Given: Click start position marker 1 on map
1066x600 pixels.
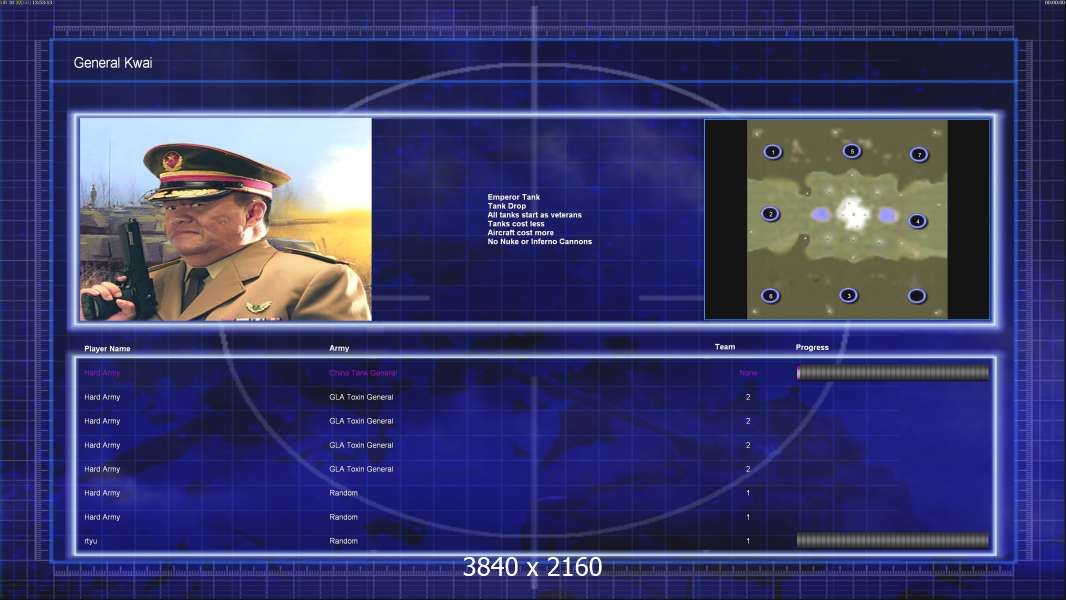Looking at the screenshot, I should [772, 152].
